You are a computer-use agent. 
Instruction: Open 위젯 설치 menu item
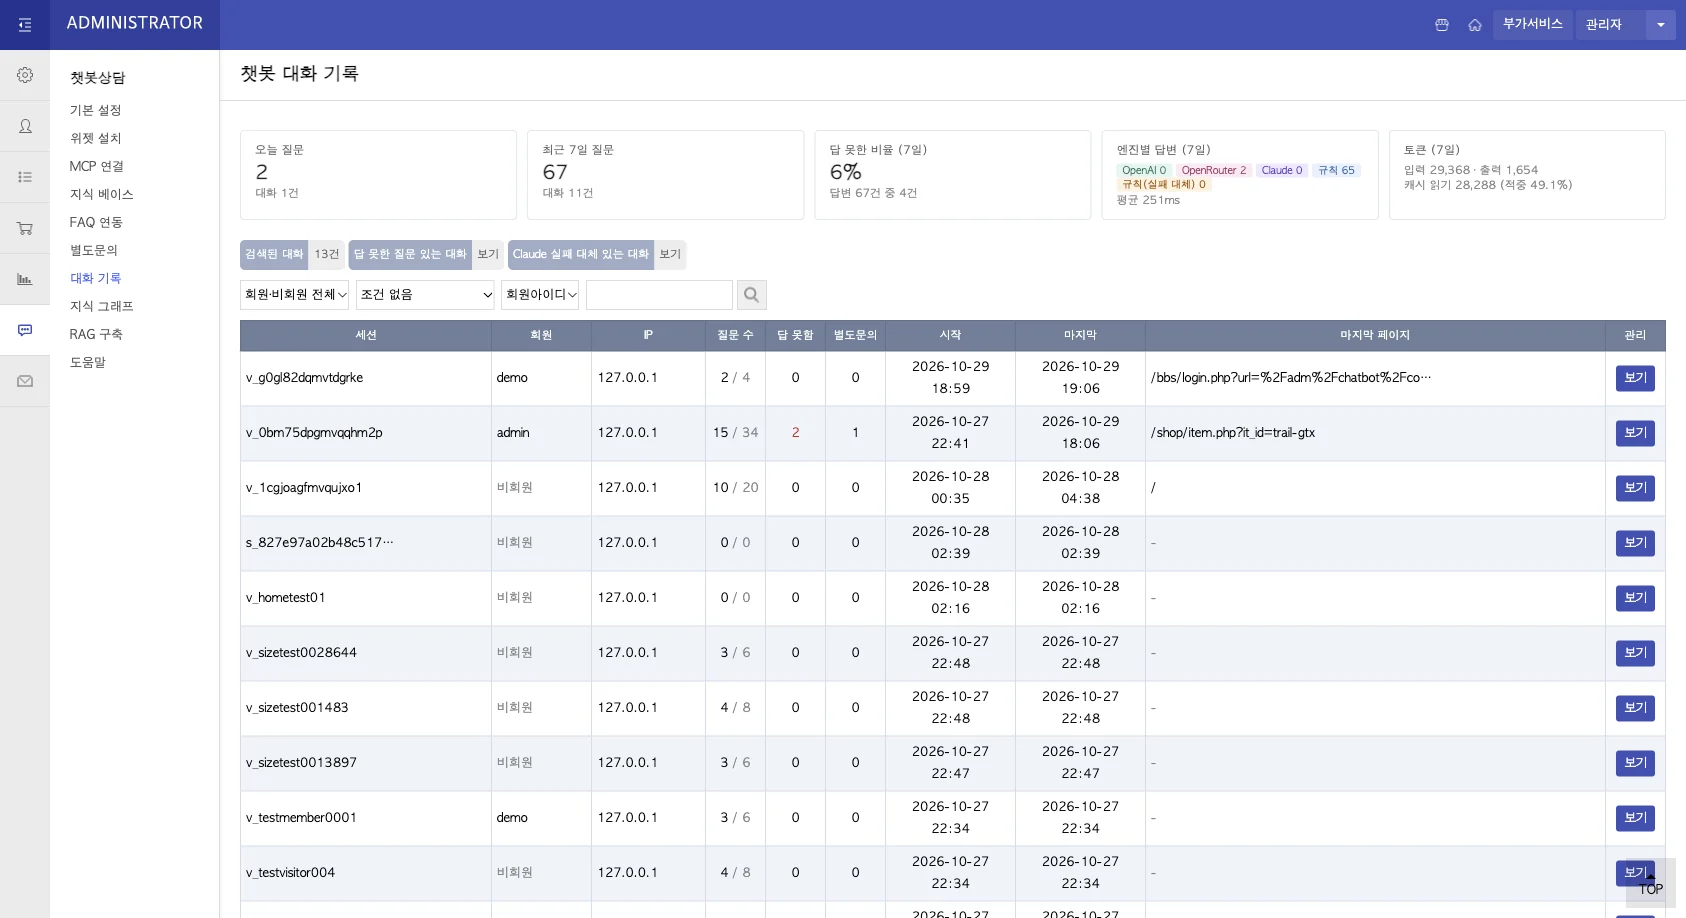coord(95,138)
